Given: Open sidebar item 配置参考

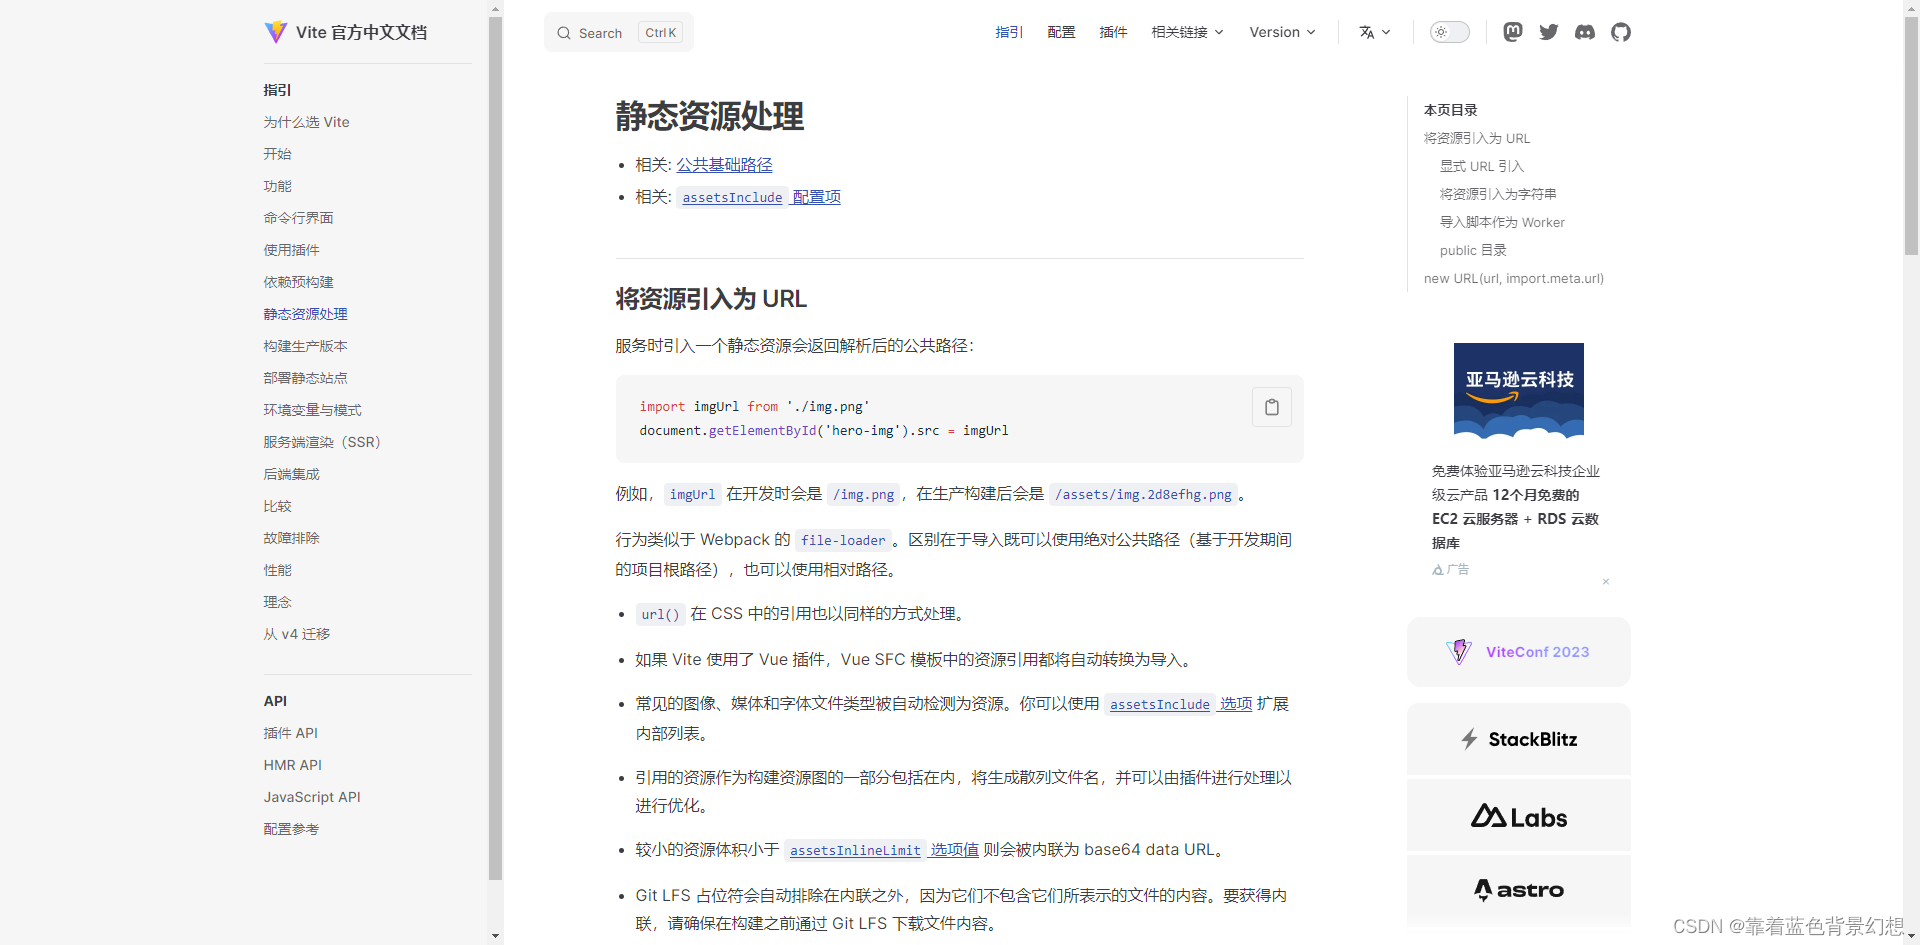Looking at the screenshot, I should pos(292,829).
